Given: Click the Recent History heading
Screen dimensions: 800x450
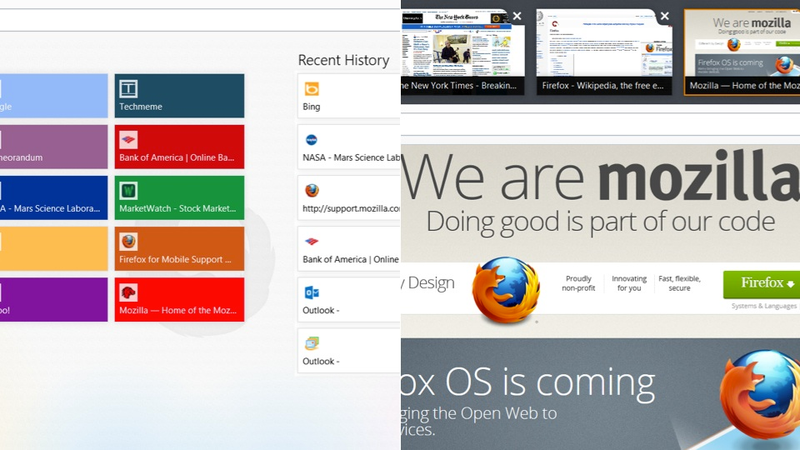Looking at the screenshot, I should tap(343, 60).
